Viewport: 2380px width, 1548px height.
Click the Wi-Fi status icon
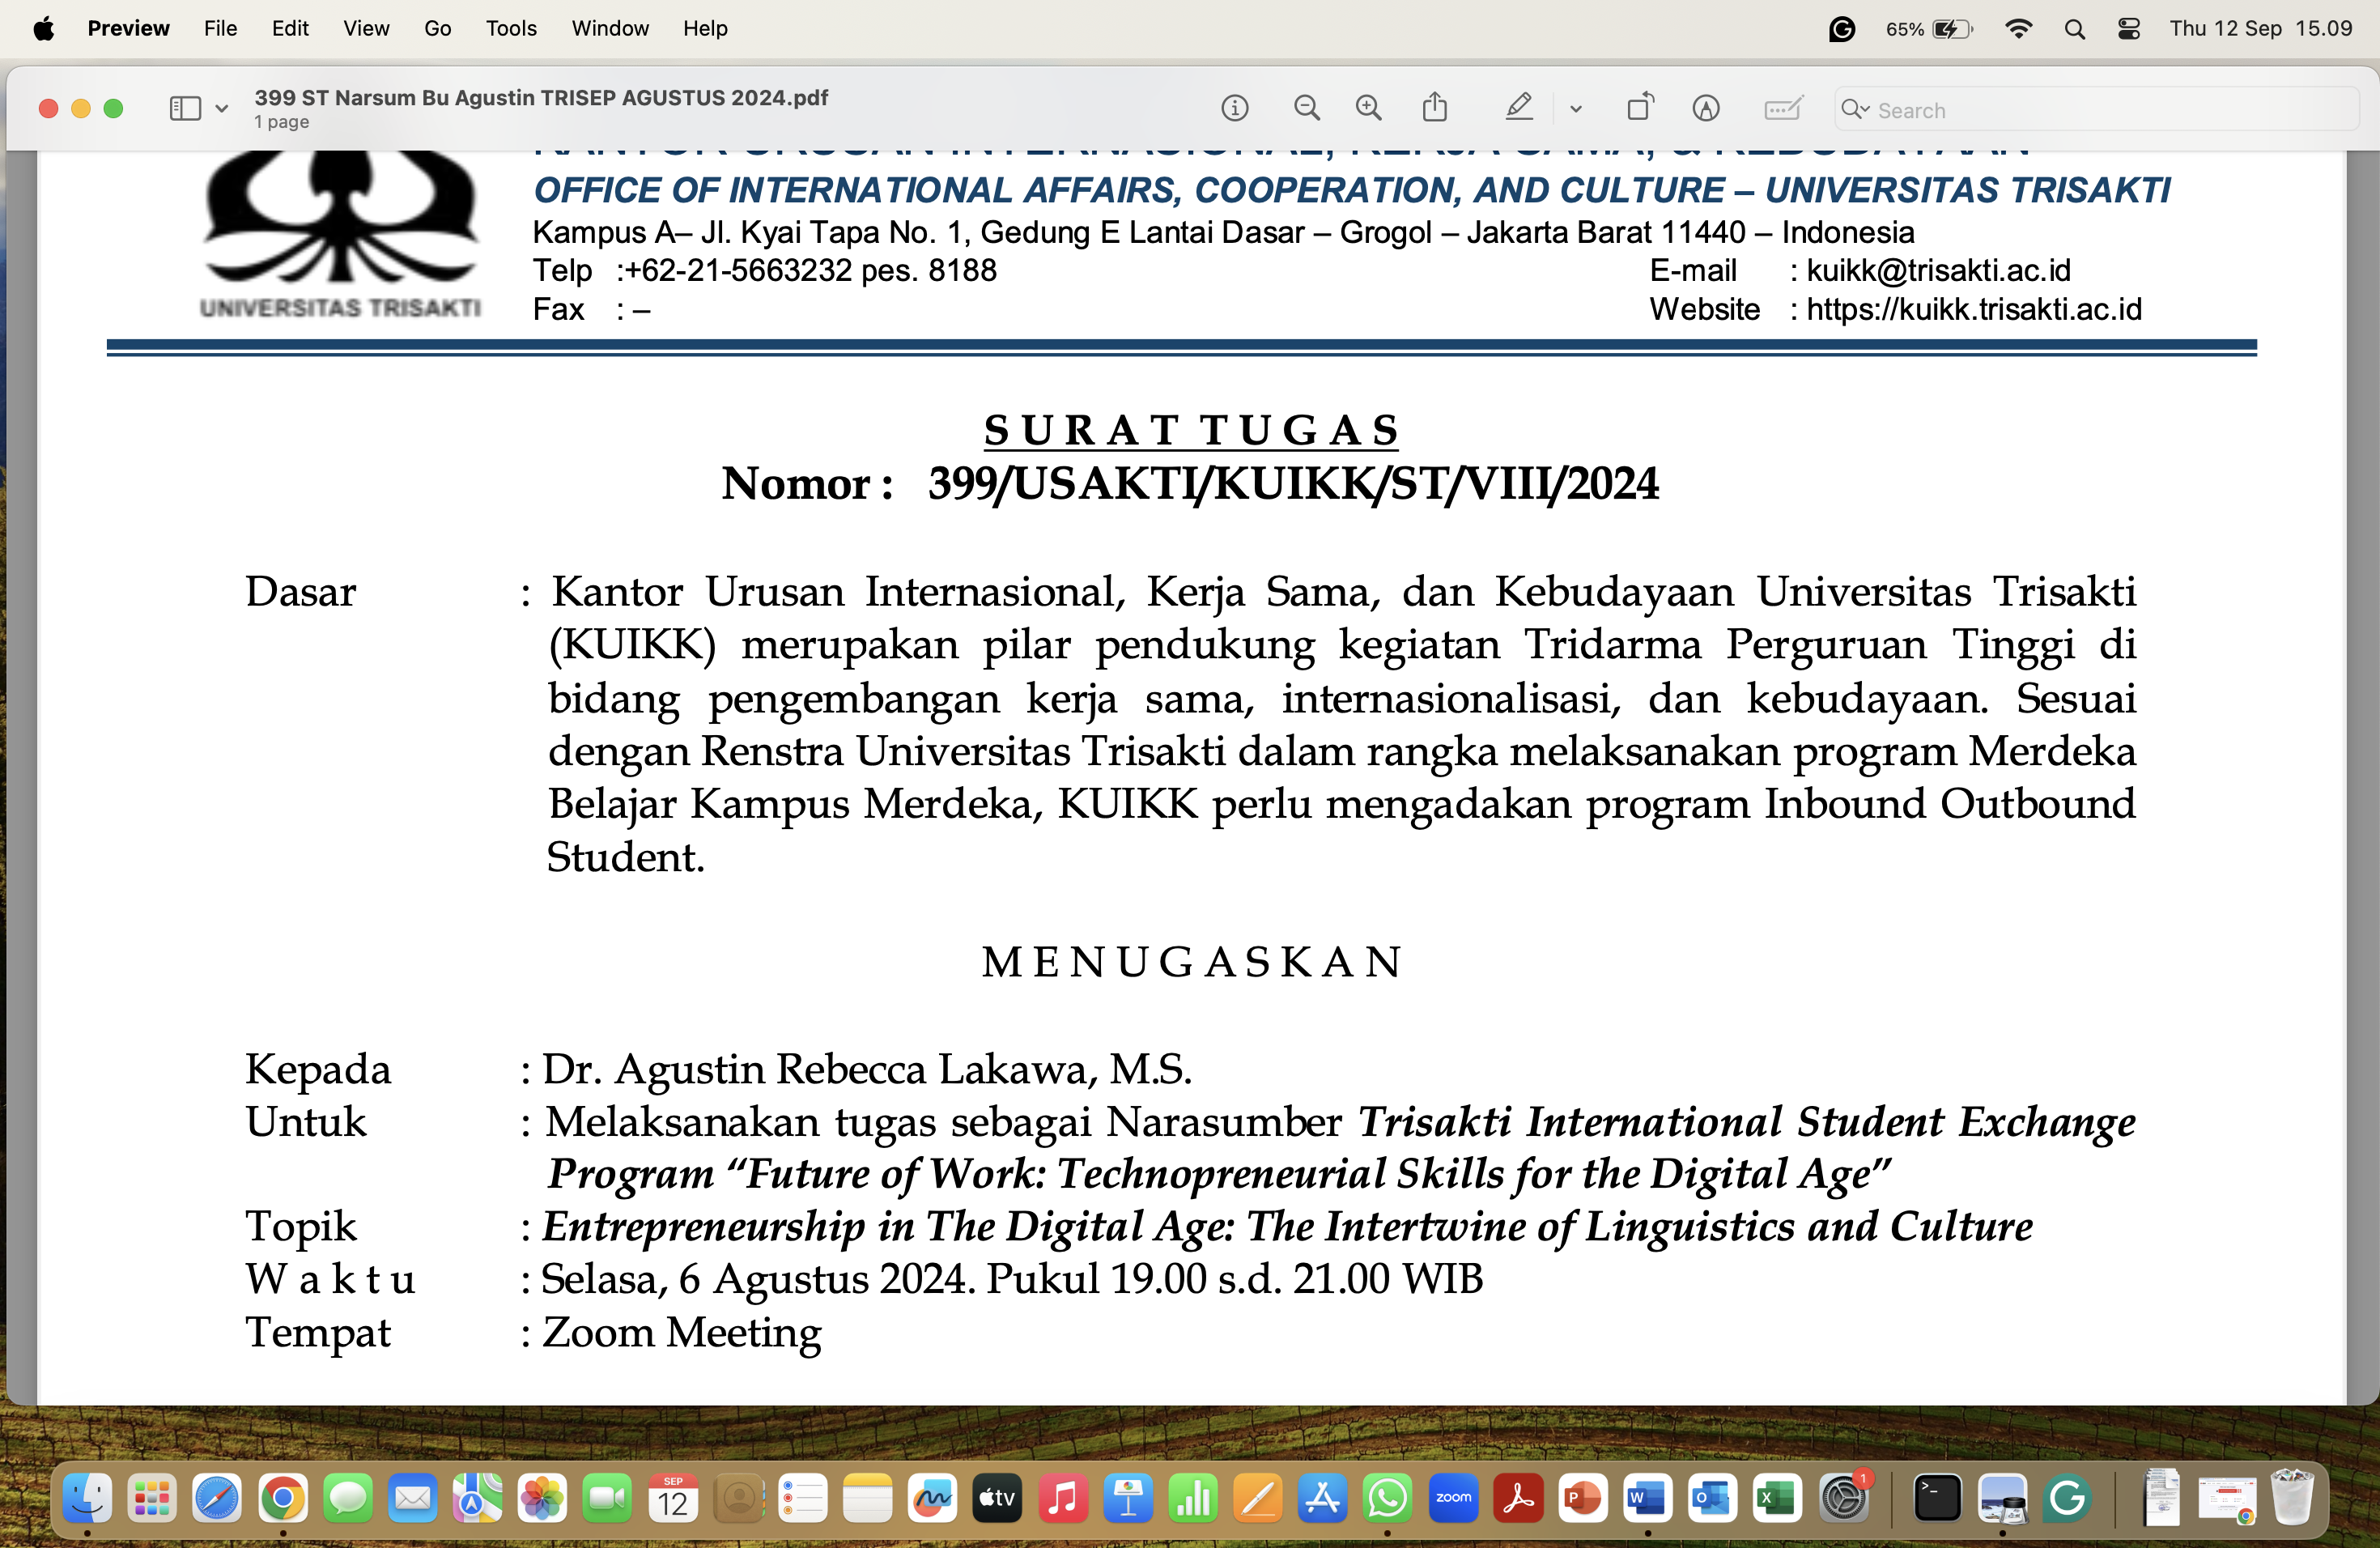click(2018, 28)
